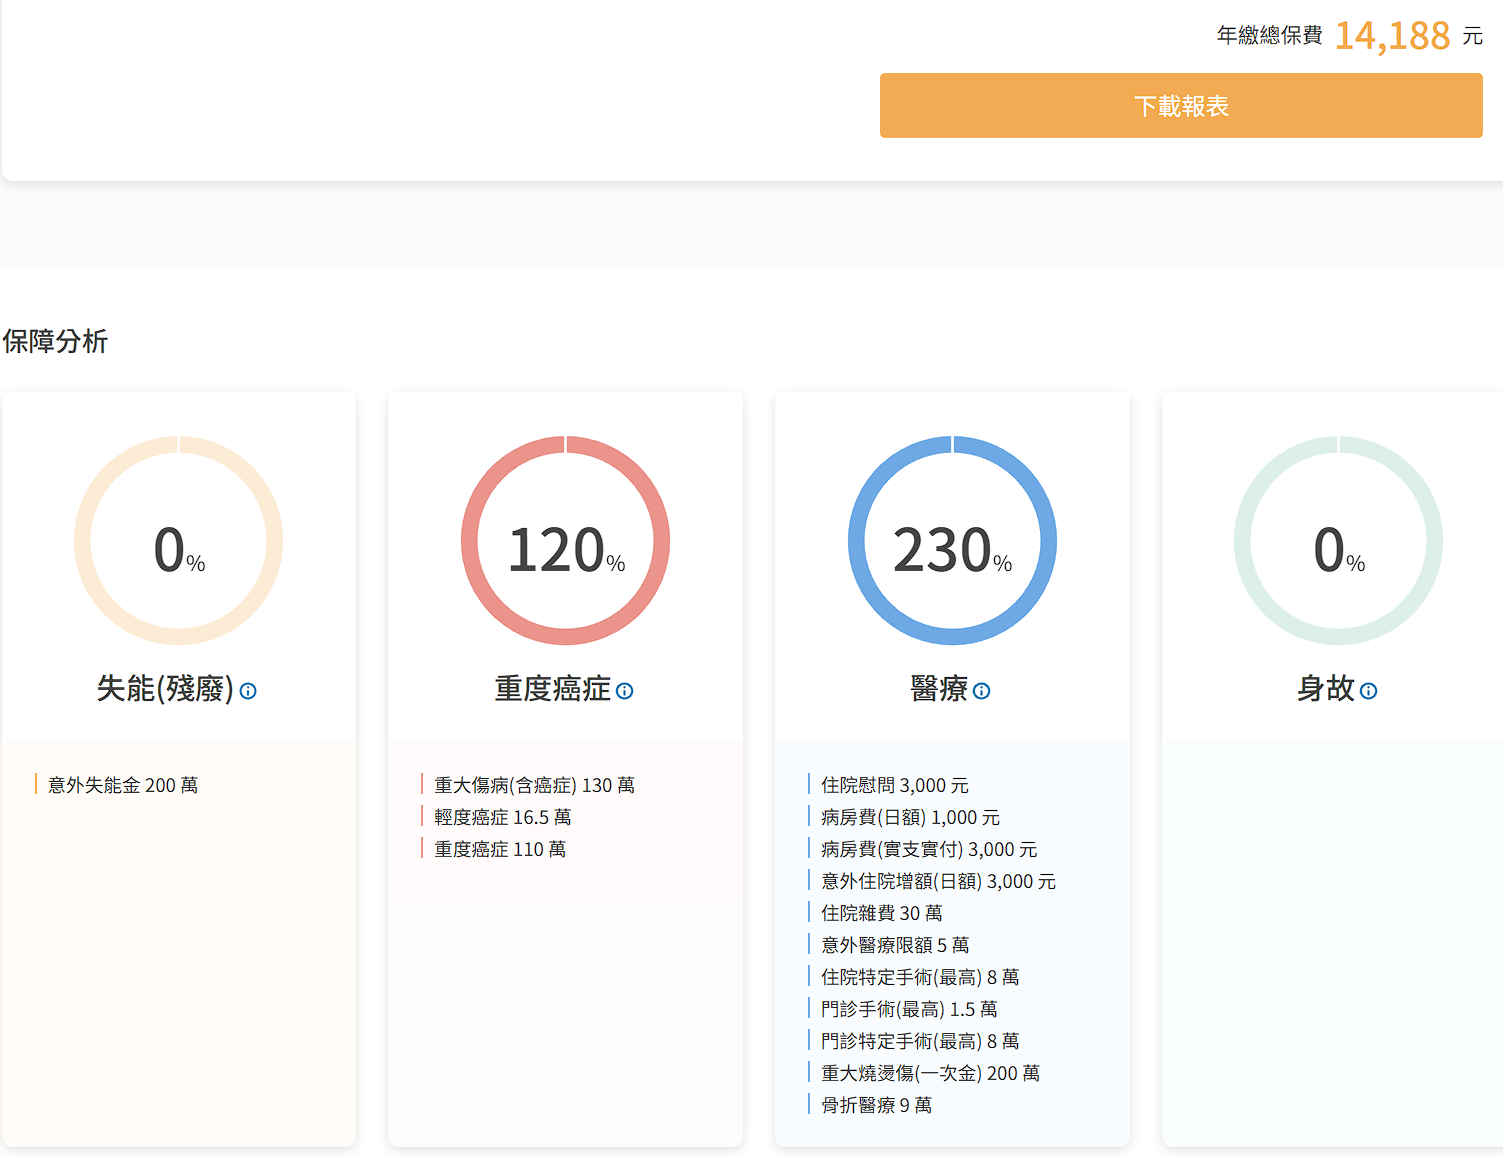Click the 0% 失能 donut chart
This screenshot has width=1503, height=1157.
click(x=178, y=541)
